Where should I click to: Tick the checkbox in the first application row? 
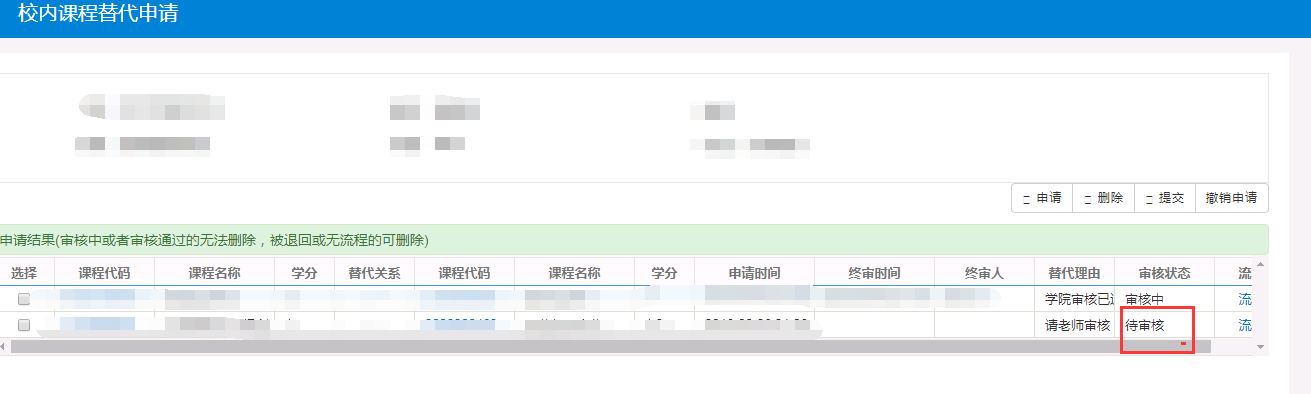pyautogui.click(x=24, y=299)
